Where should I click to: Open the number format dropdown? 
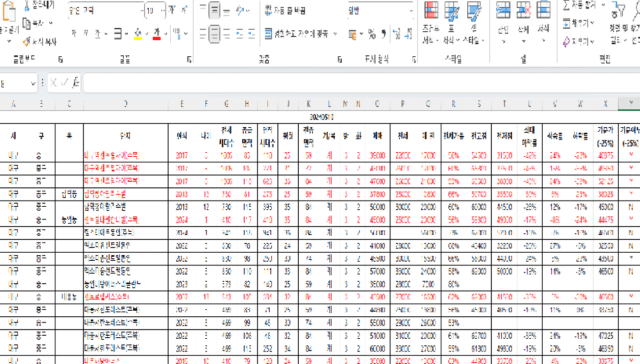click(411, 11)
